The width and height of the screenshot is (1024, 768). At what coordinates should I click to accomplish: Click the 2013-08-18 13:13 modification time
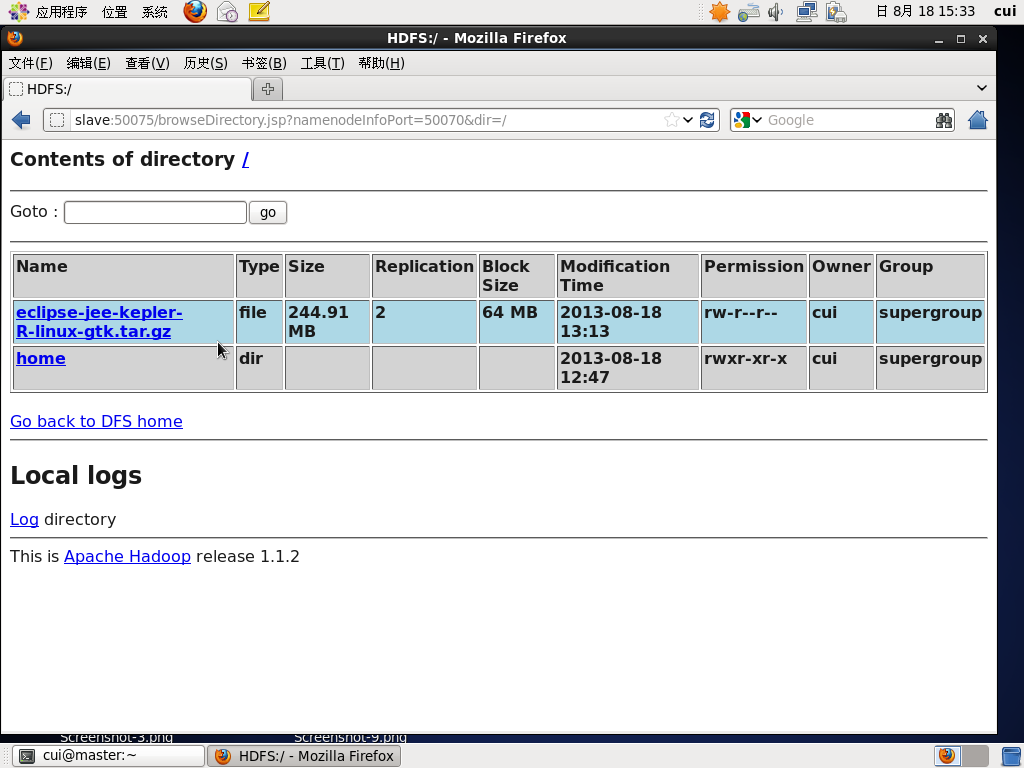tap(628, 322)
